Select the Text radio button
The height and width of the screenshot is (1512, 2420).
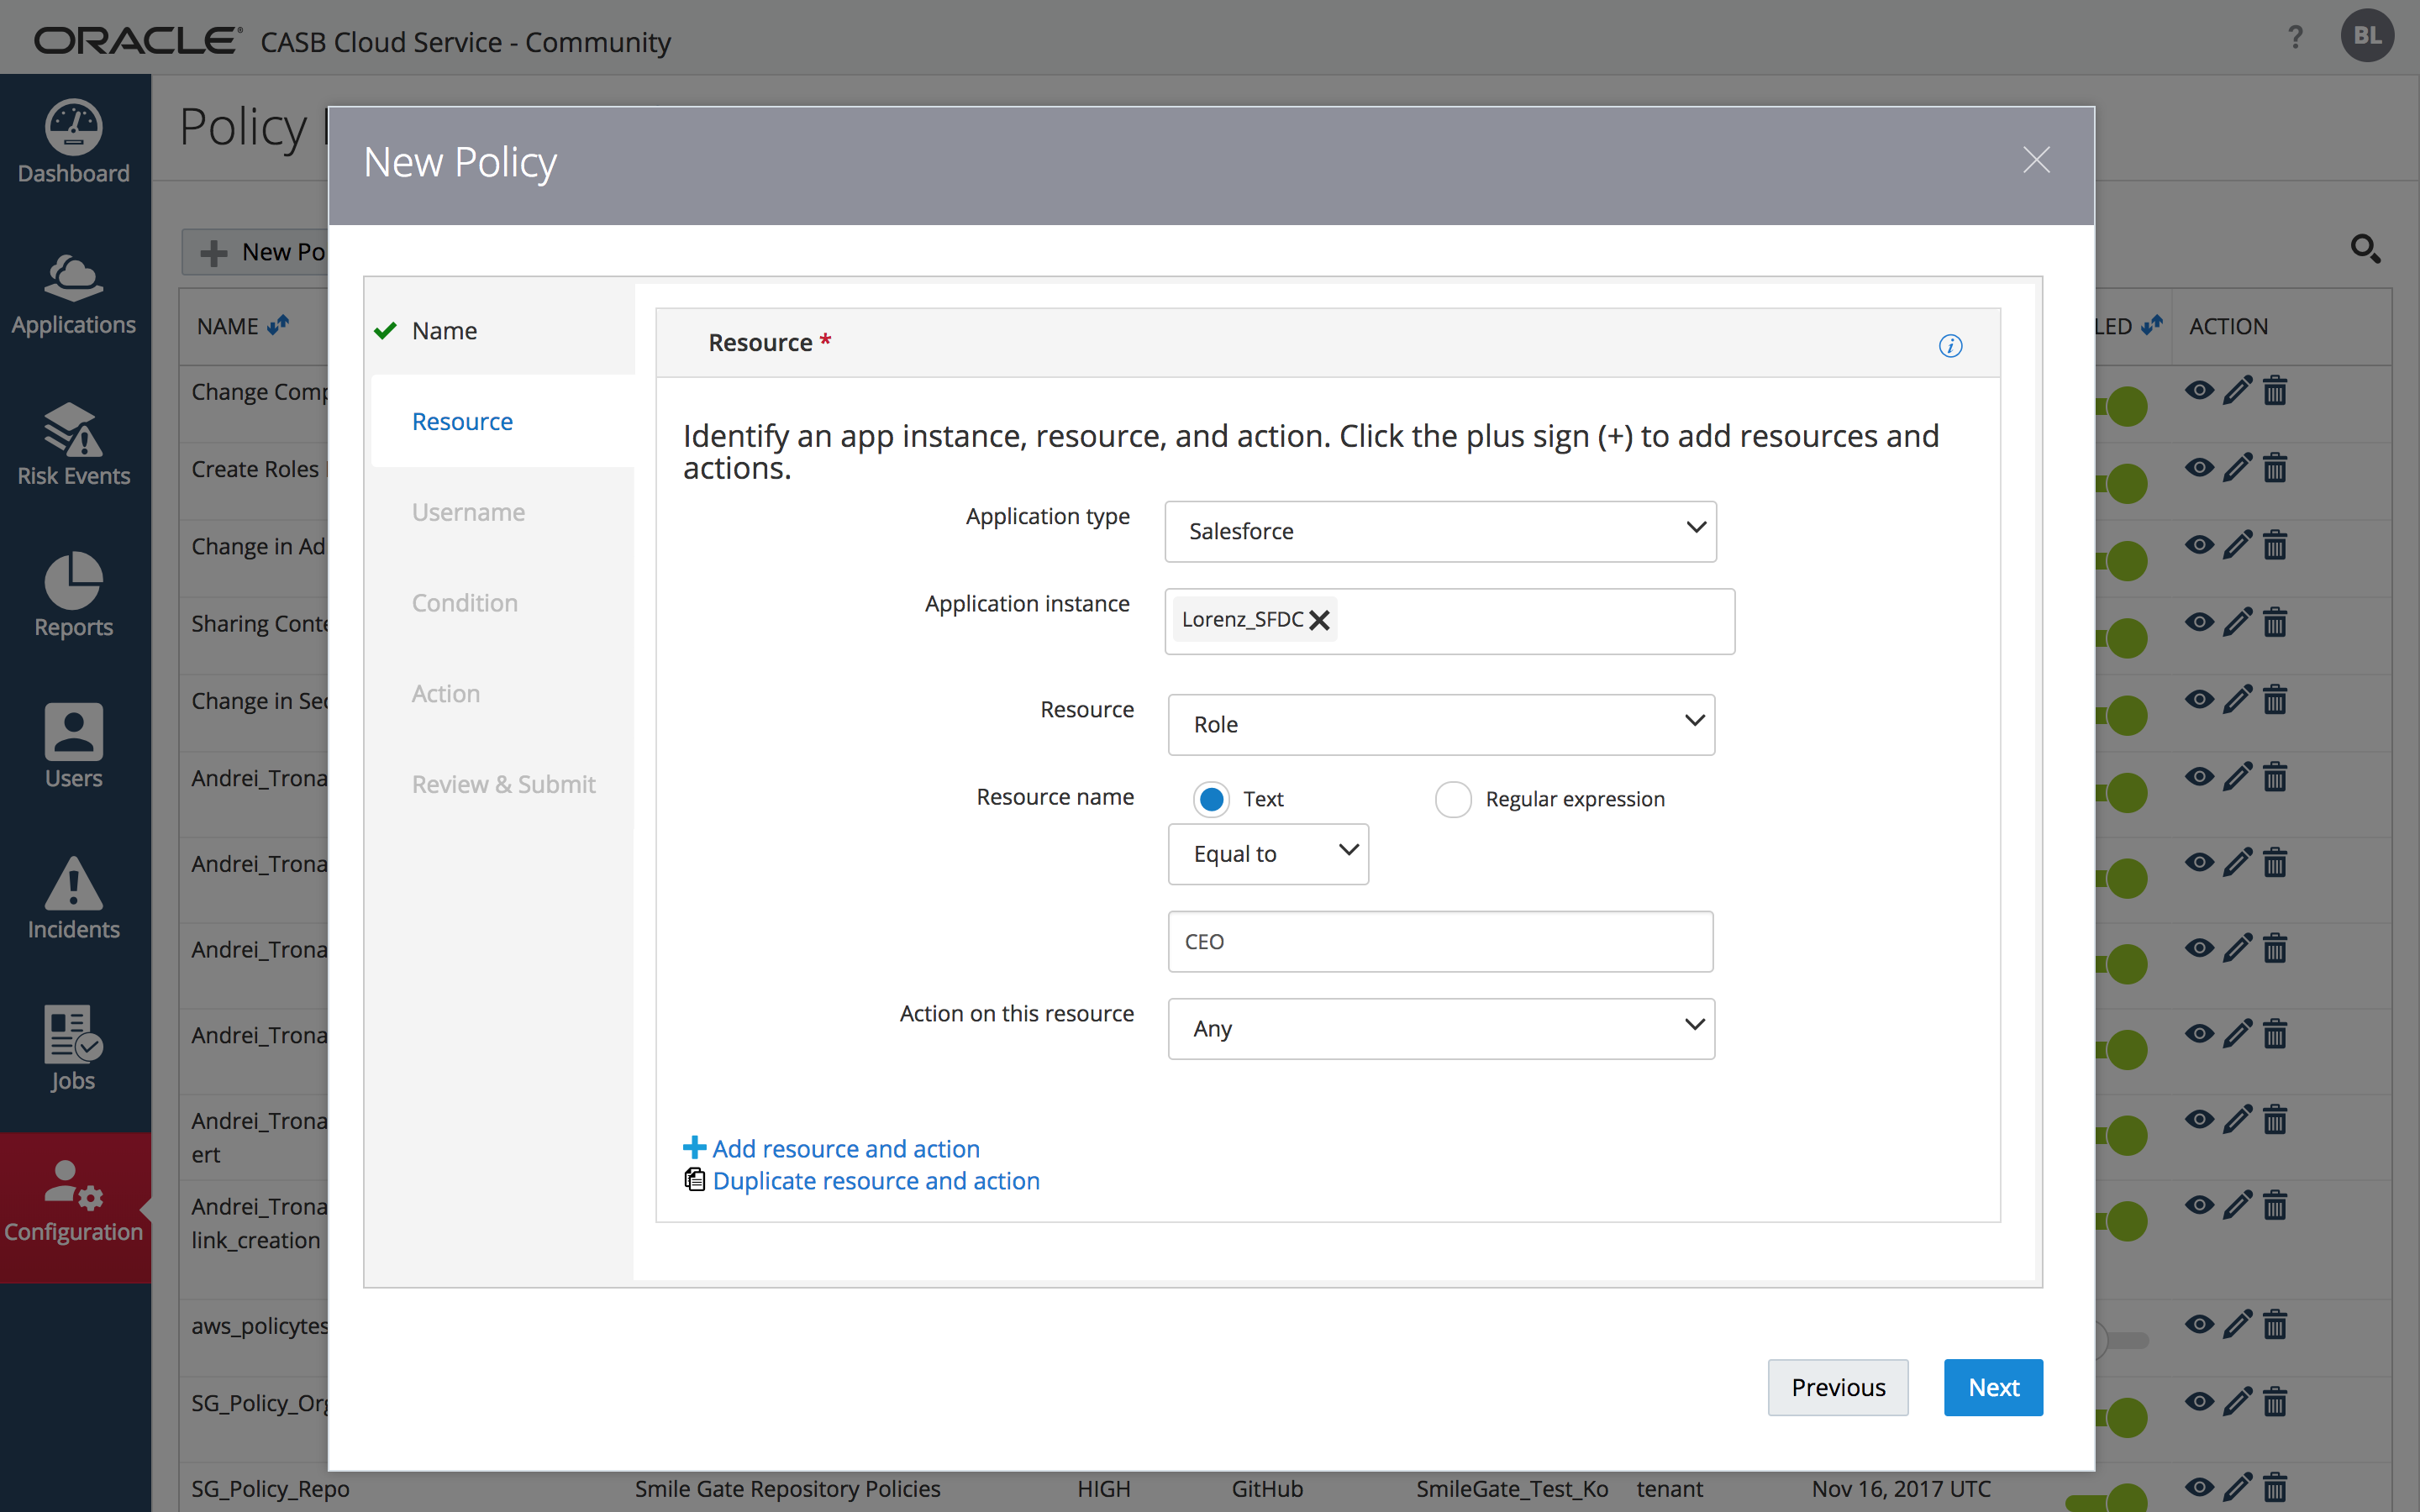[x=1211, y=799]
